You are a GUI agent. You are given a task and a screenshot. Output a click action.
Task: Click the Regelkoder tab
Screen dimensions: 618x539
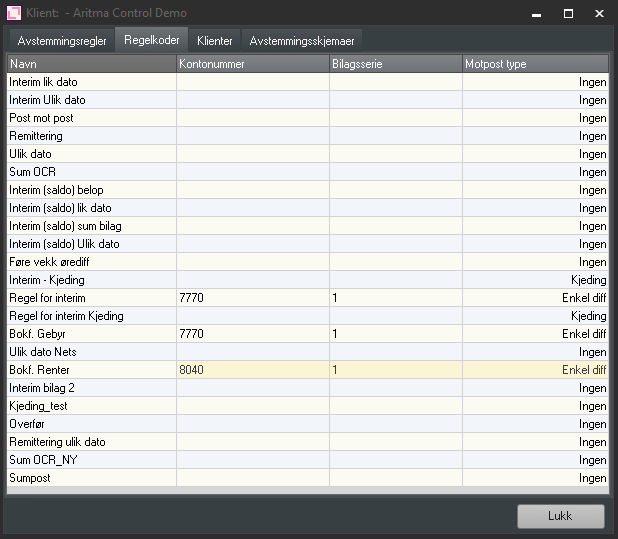[x=151, y=41]
